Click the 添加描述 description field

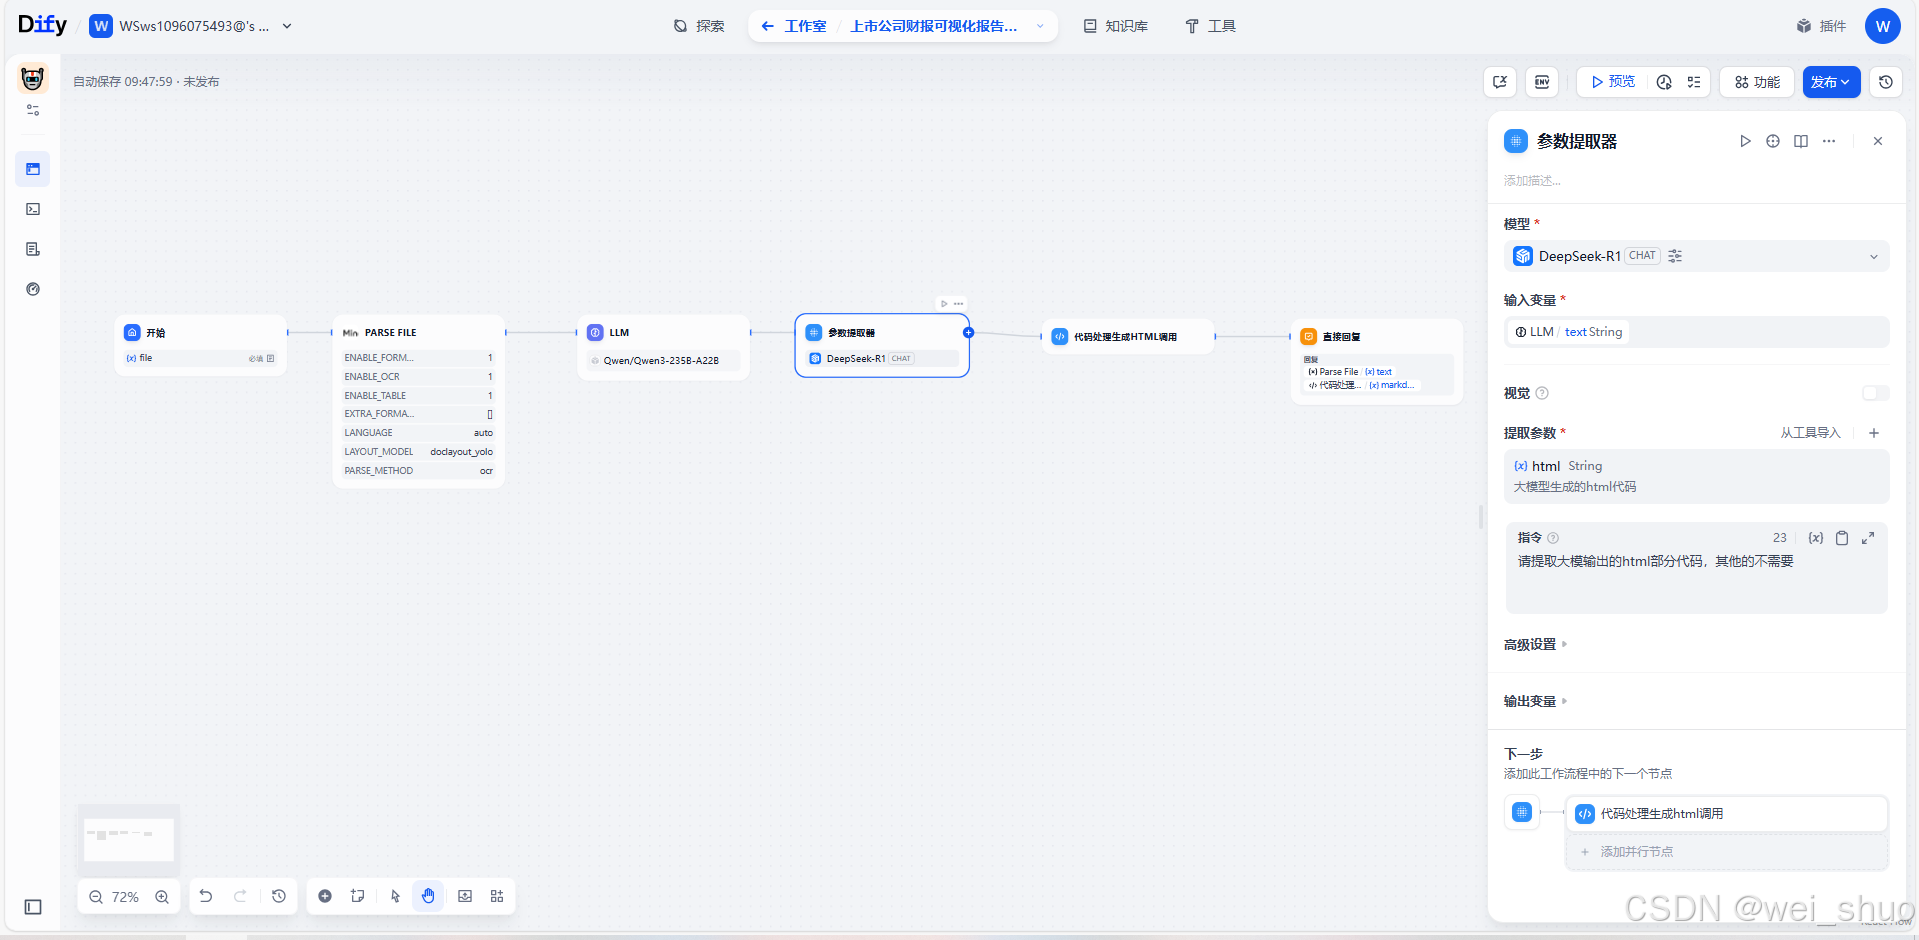1532,181
